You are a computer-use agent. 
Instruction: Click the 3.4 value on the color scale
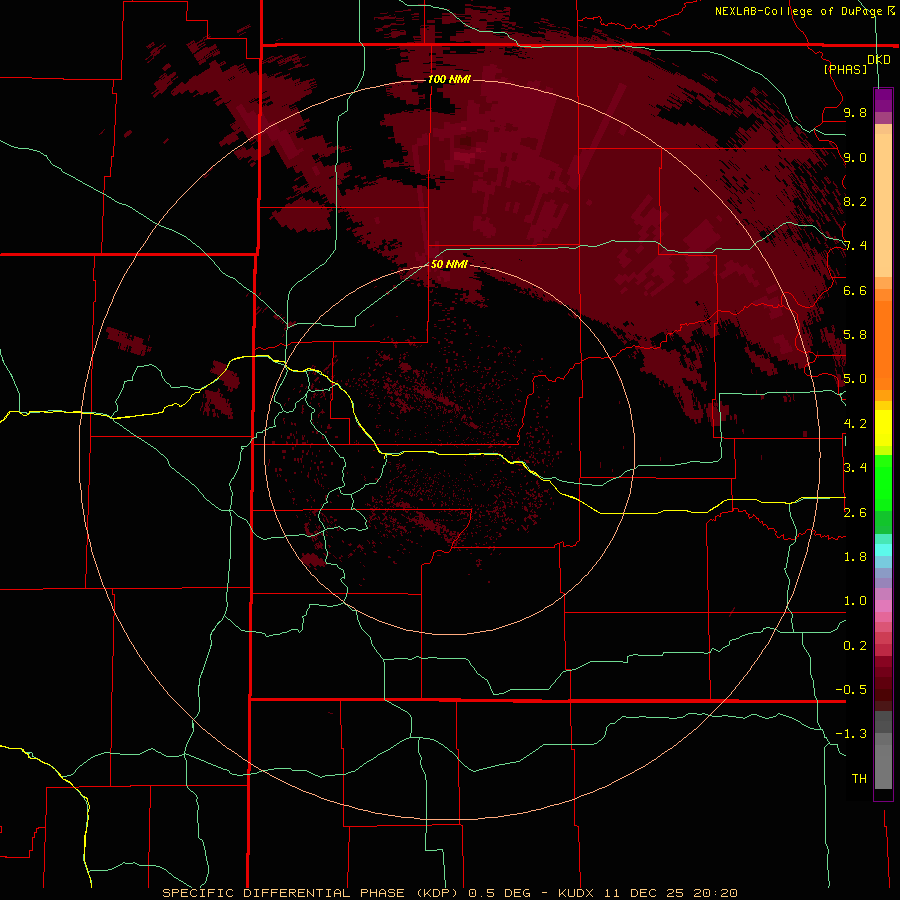(x=855, y=468)
